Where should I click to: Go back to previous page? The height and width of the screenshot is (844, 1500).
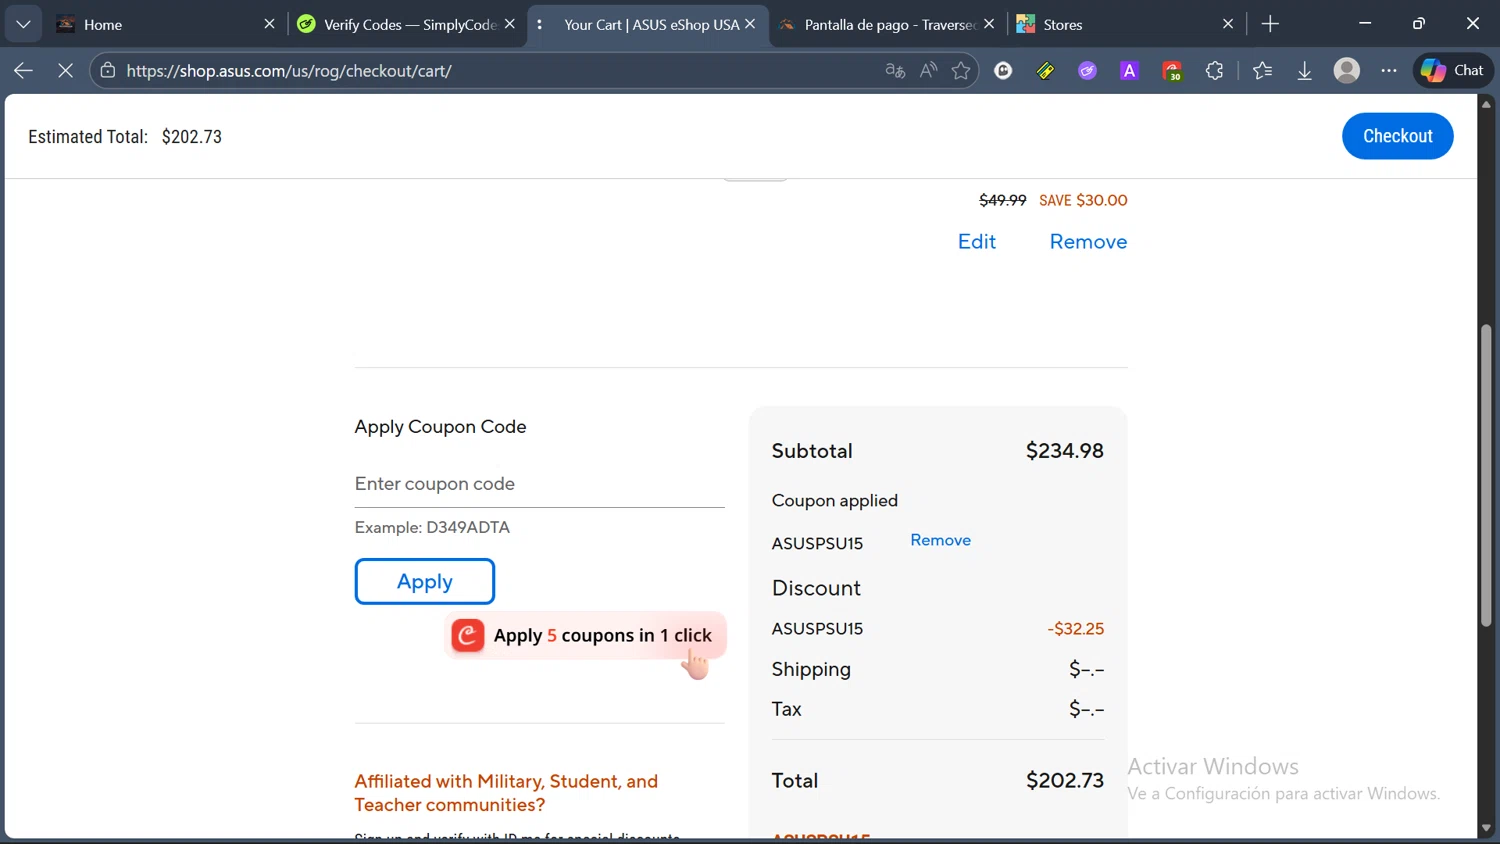(23, 70)
